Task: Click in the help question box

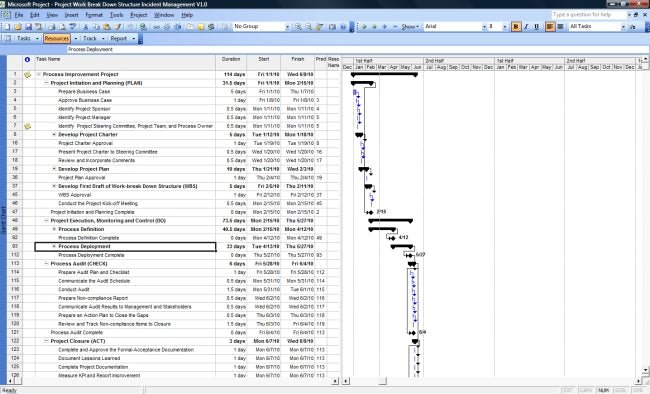Action: coord(589,15)
